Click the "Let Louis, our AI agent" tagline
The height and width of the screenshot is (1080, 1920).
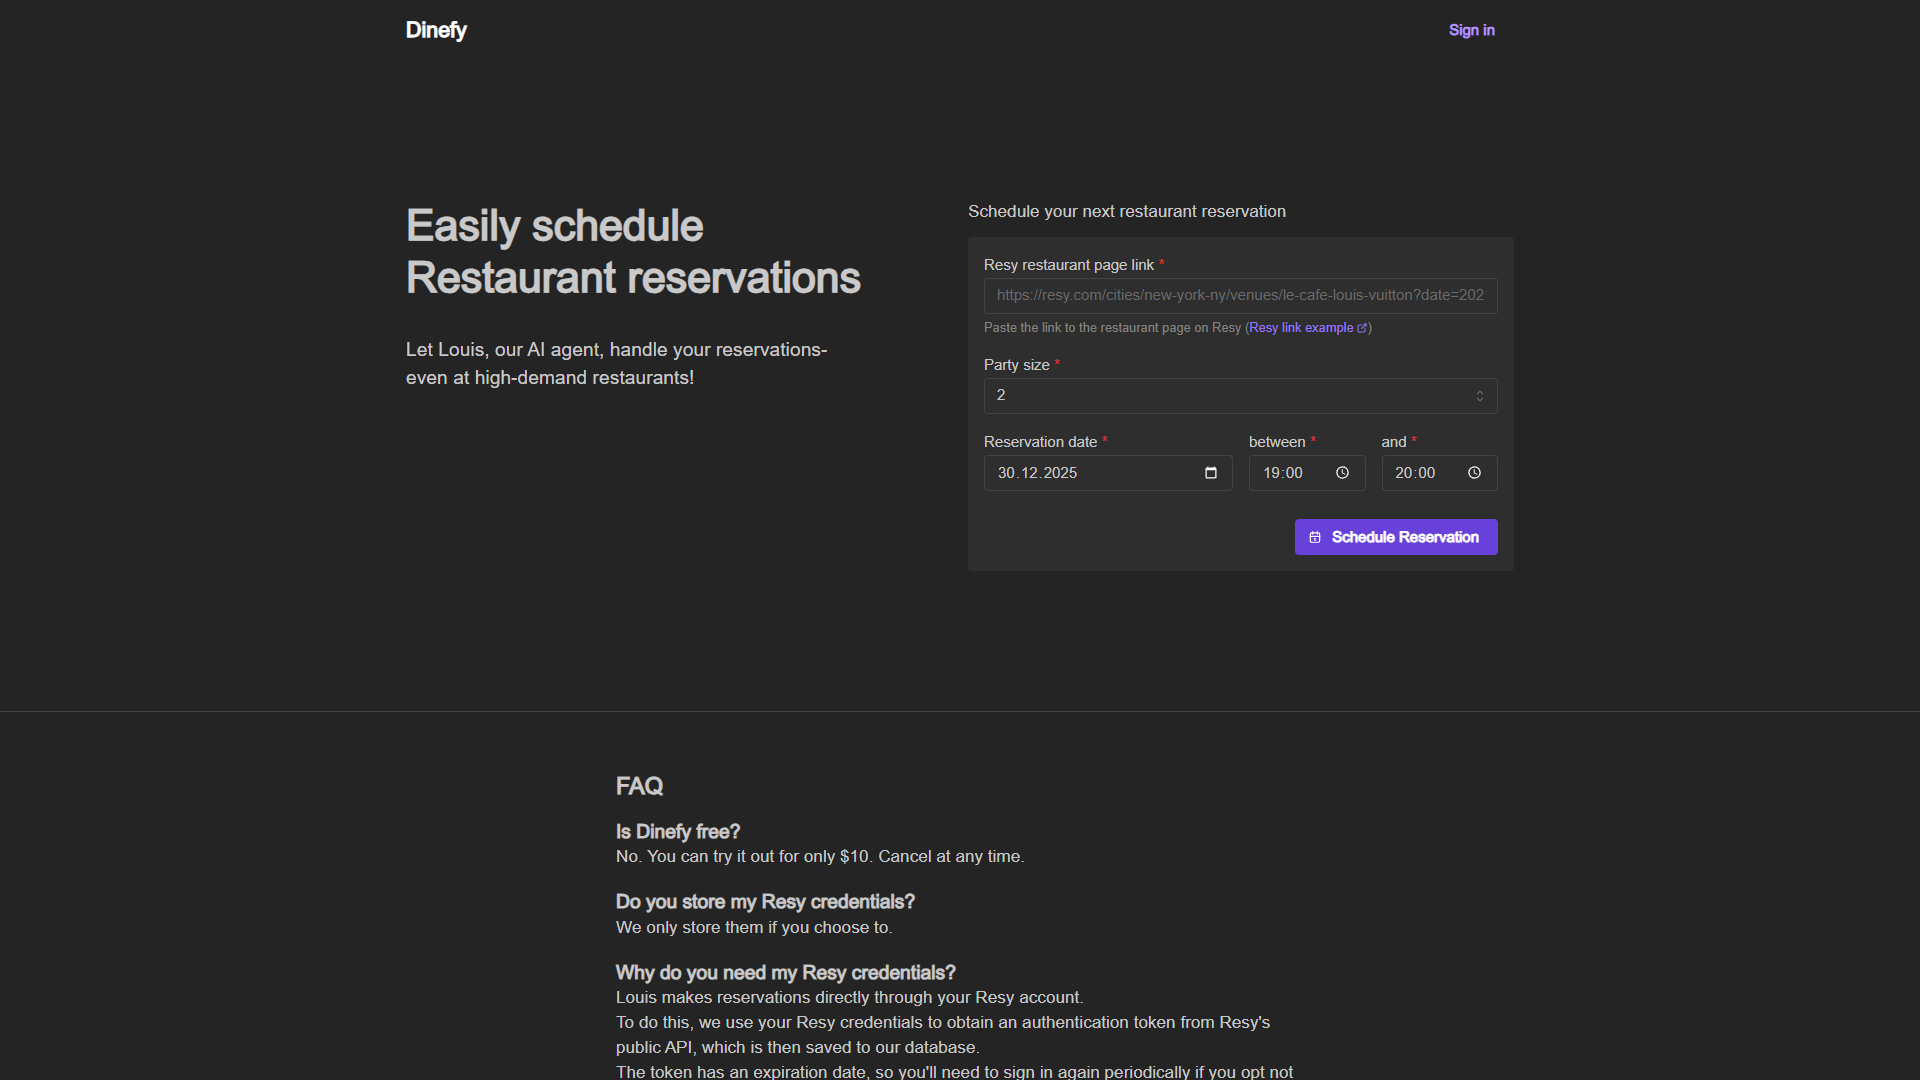(617, 364)
